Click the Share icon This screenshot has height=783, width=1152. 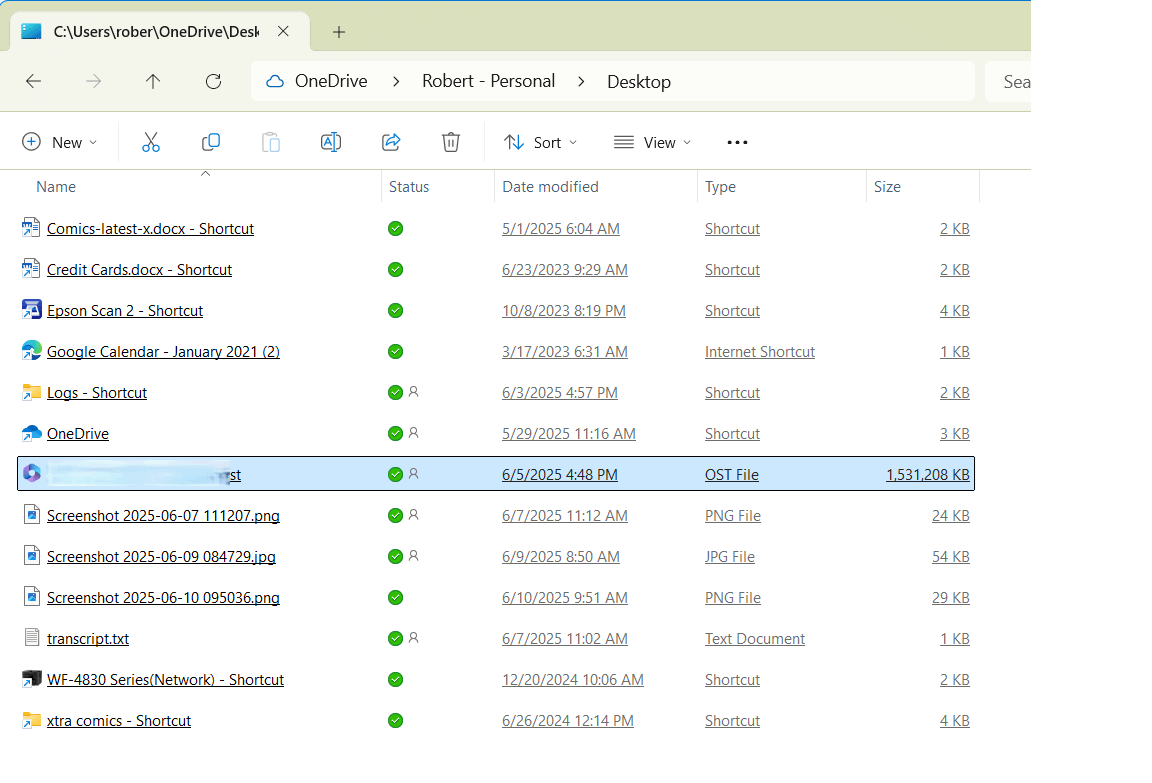391,142
